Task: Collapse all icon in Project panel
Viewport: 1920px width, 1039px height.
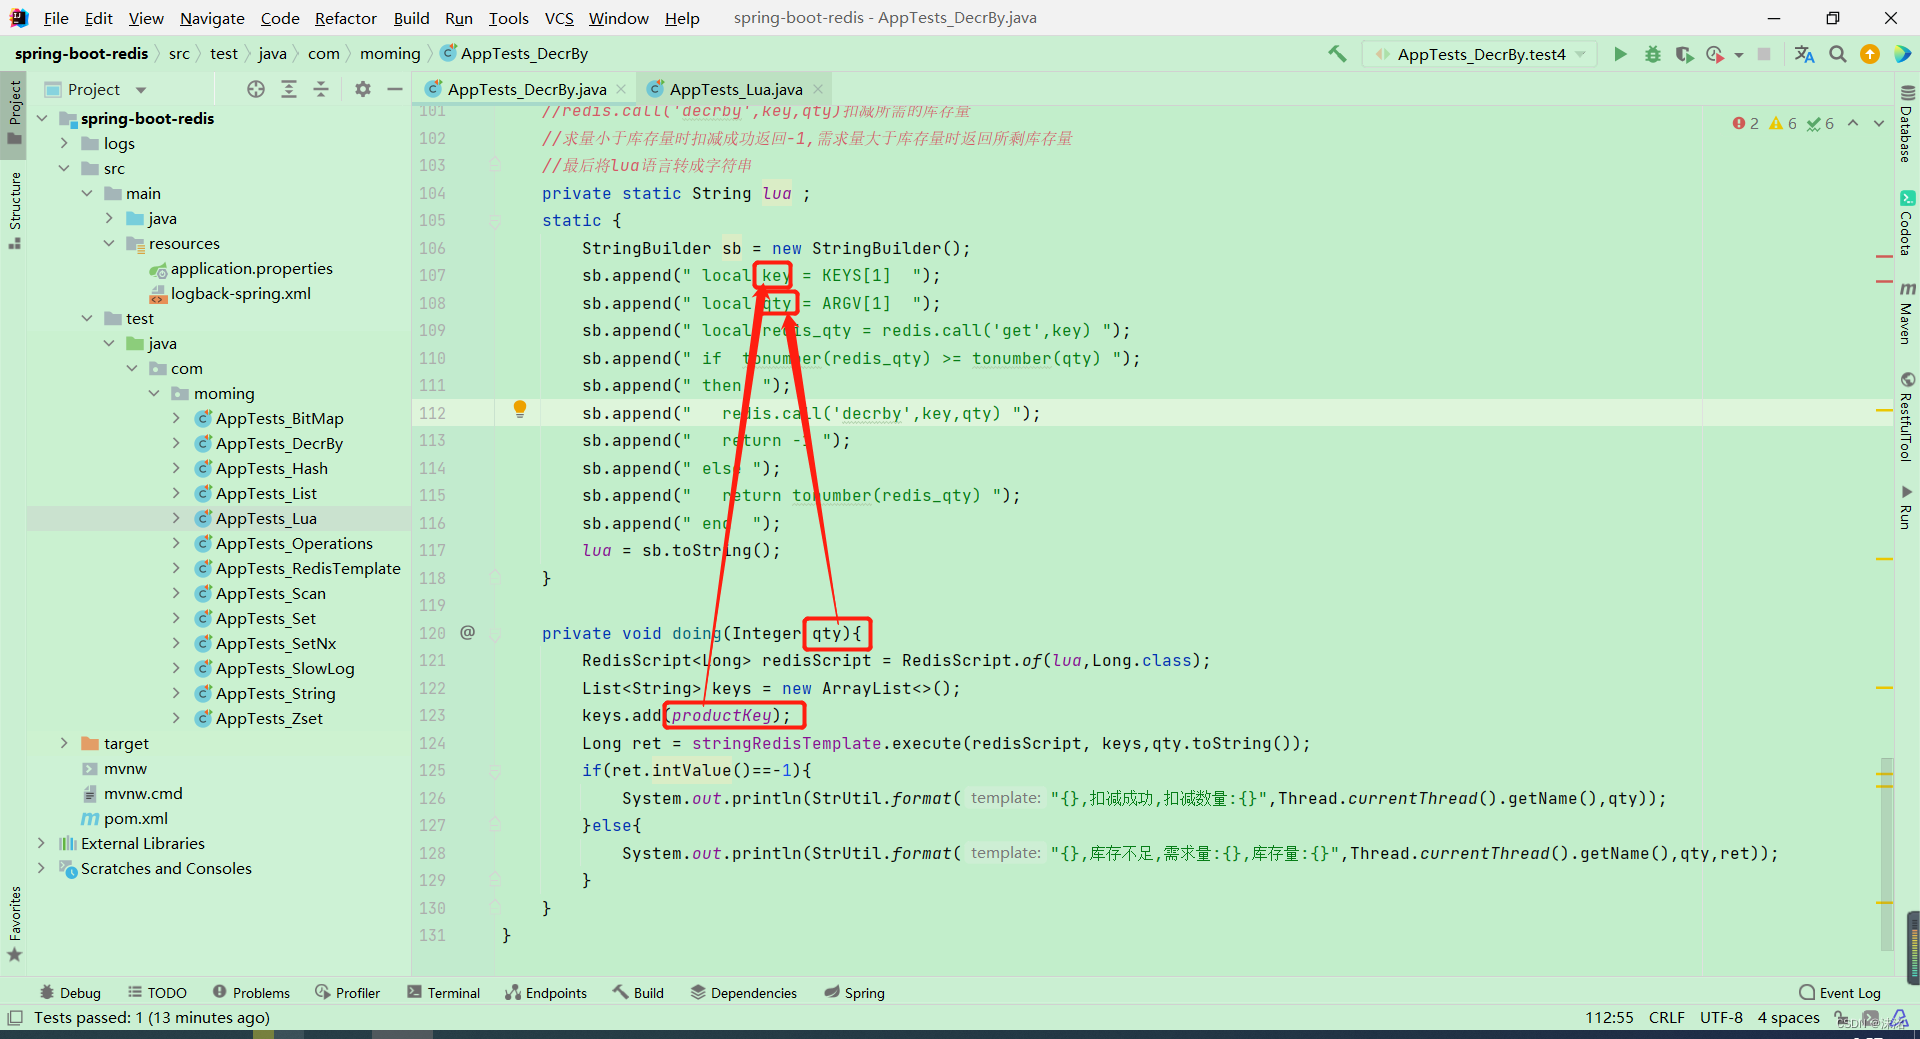Action: (x=321, y=89)
